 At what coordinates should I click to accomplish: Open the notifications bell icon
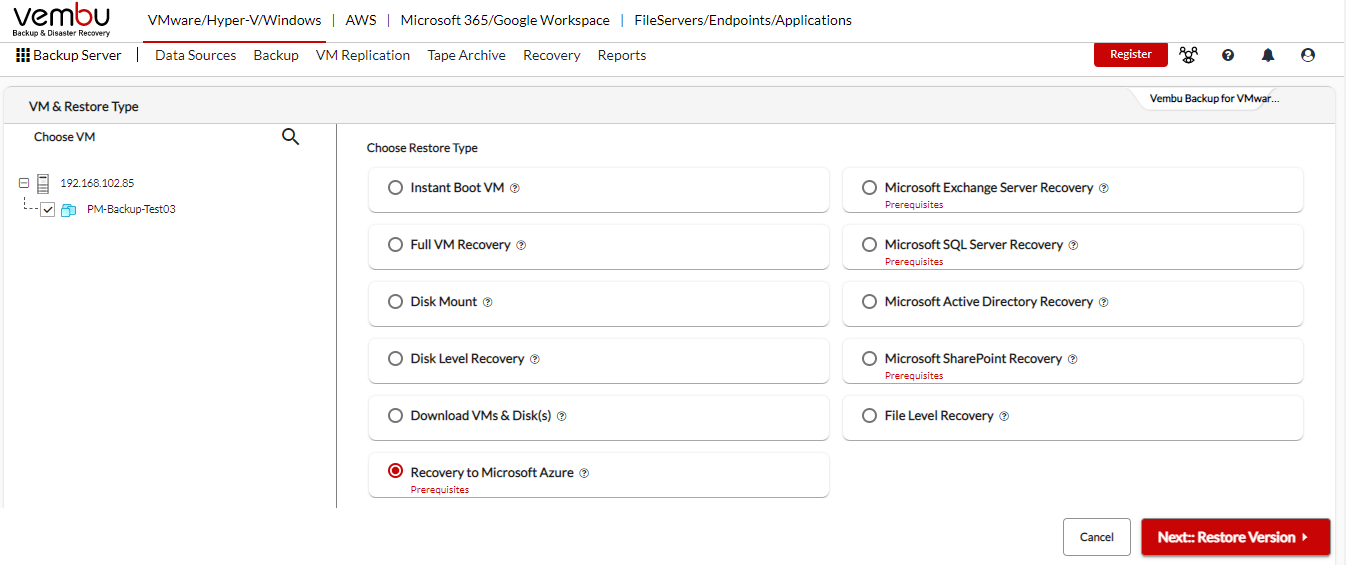(1268, 55)
